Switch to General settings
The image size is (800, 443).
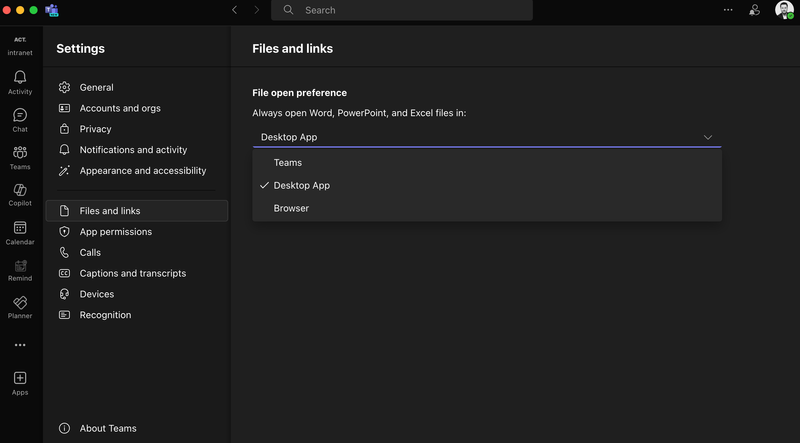(x=96, y=87)
